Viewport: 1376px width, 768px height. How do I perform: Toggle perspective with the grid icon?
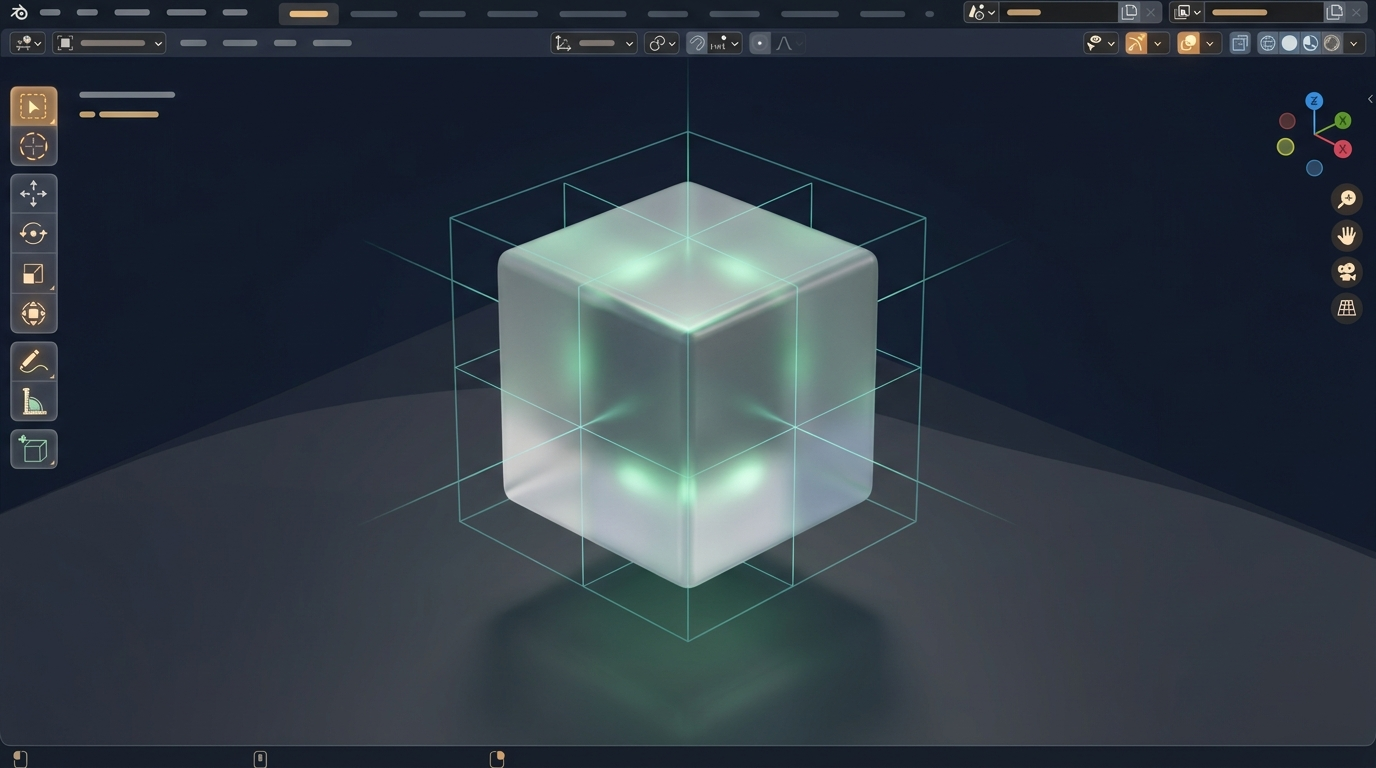(1347, 308)
